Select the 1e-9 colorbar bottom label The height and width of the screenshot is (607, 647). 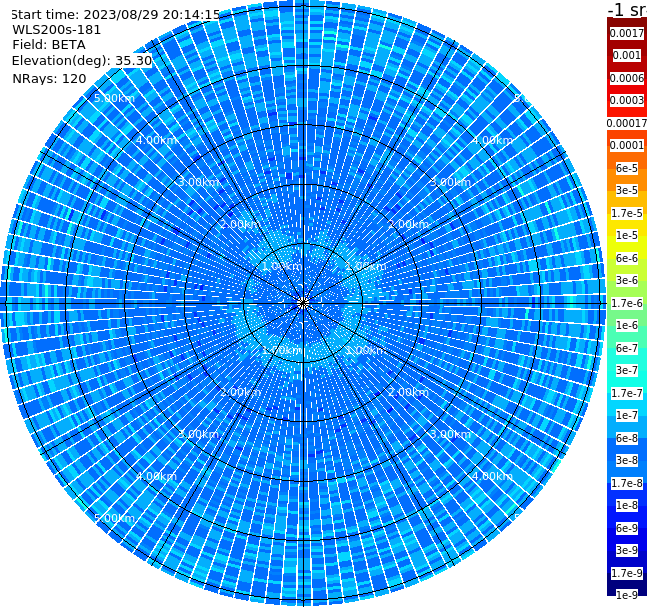click(x=627, y=595)
